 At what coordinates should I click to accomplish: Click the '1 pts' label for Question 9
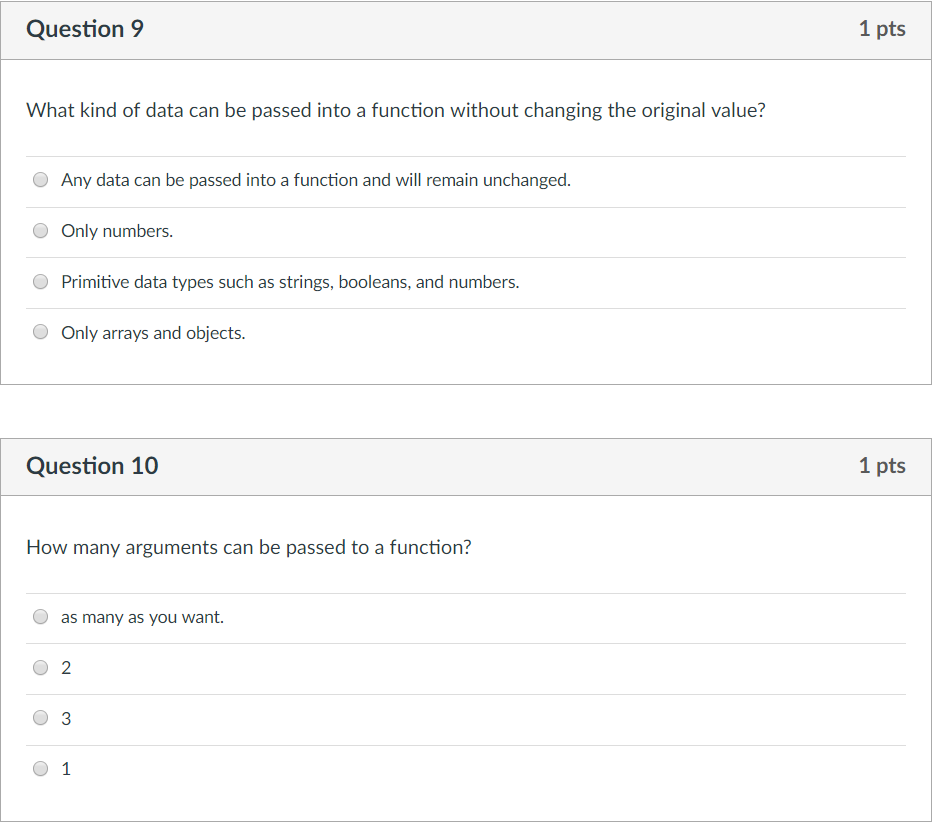[882, 29]
